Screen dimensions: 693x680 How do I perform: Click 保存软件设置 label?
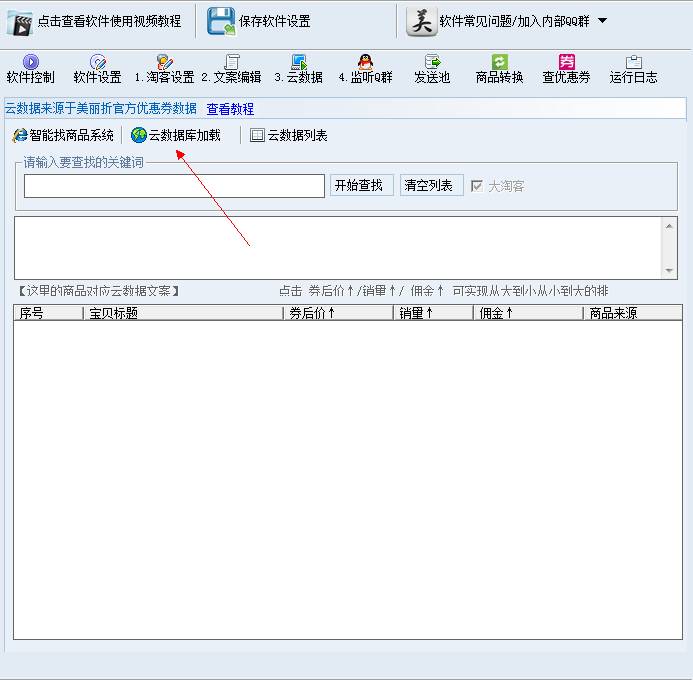click(x=274, y=21)
